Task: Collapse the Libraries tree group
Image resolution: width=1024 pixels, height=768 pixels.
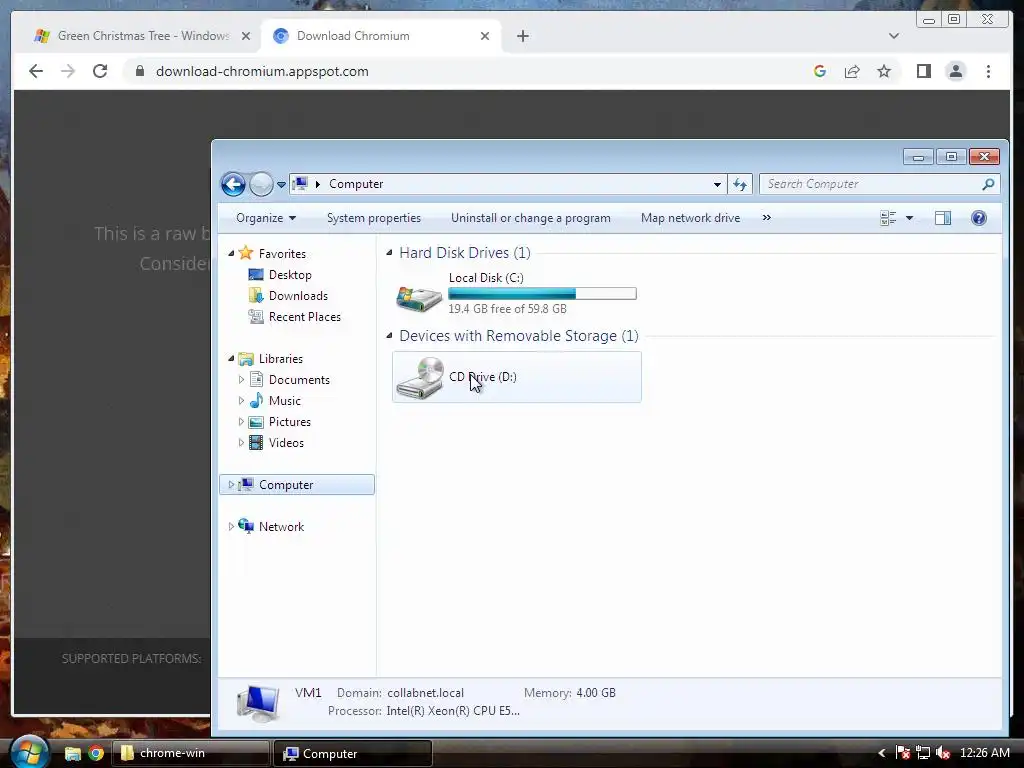Action: pos(231,359)
